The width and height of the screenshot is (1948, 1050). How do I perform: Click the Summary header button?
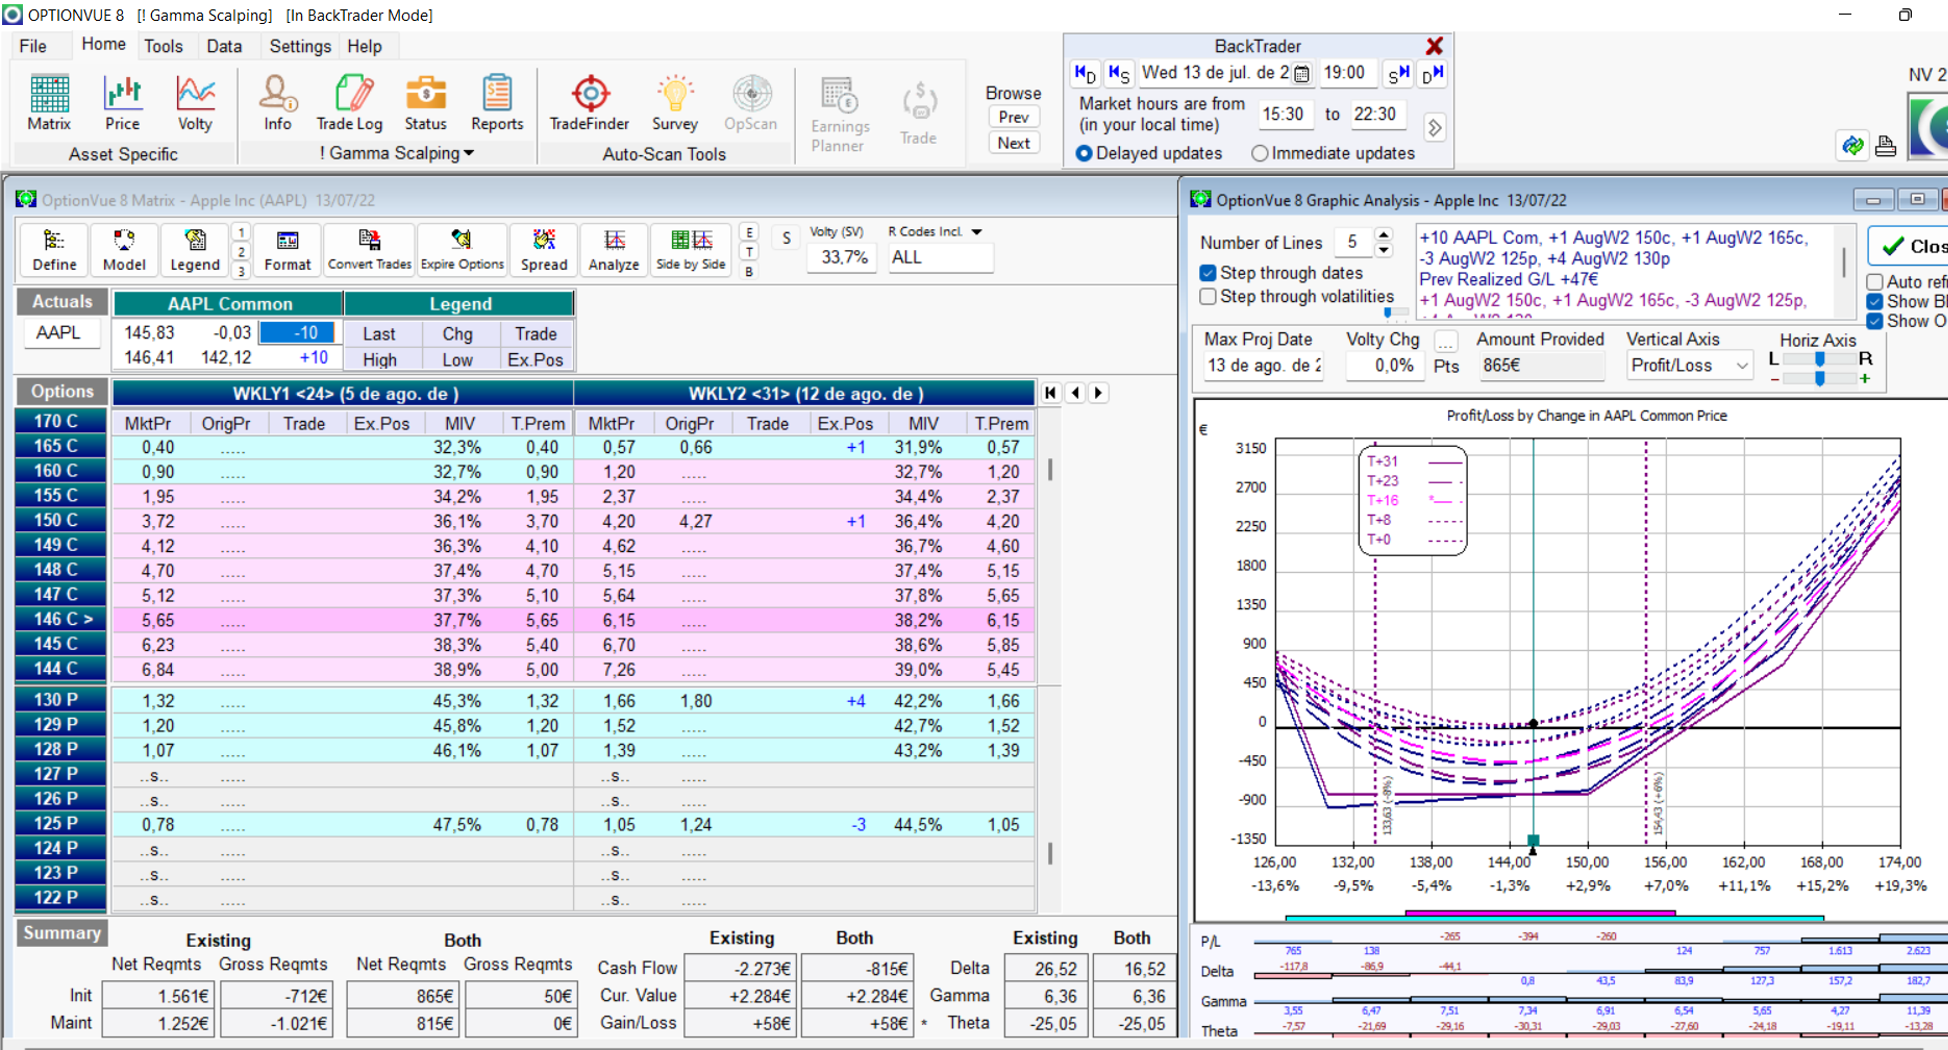pos(62,933)
